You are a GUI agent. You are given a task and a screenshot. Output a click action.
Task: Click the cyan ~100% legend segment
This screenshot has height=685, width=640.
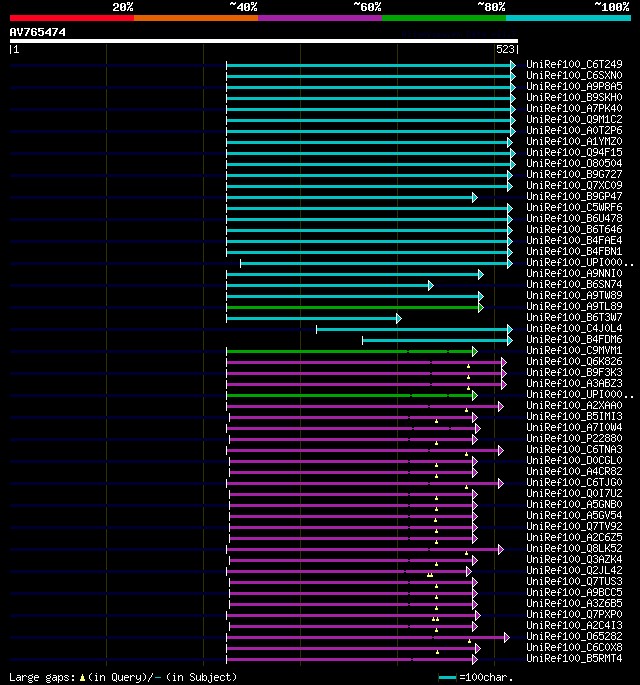pos(568,18)
